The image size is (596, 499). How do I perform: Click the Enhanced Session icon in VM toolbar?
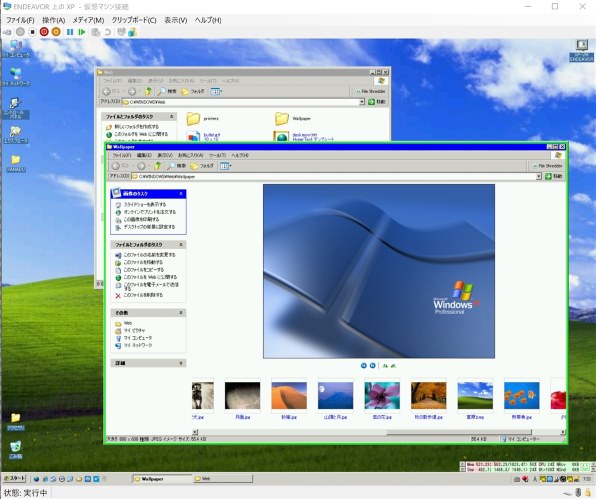point(122,32)
